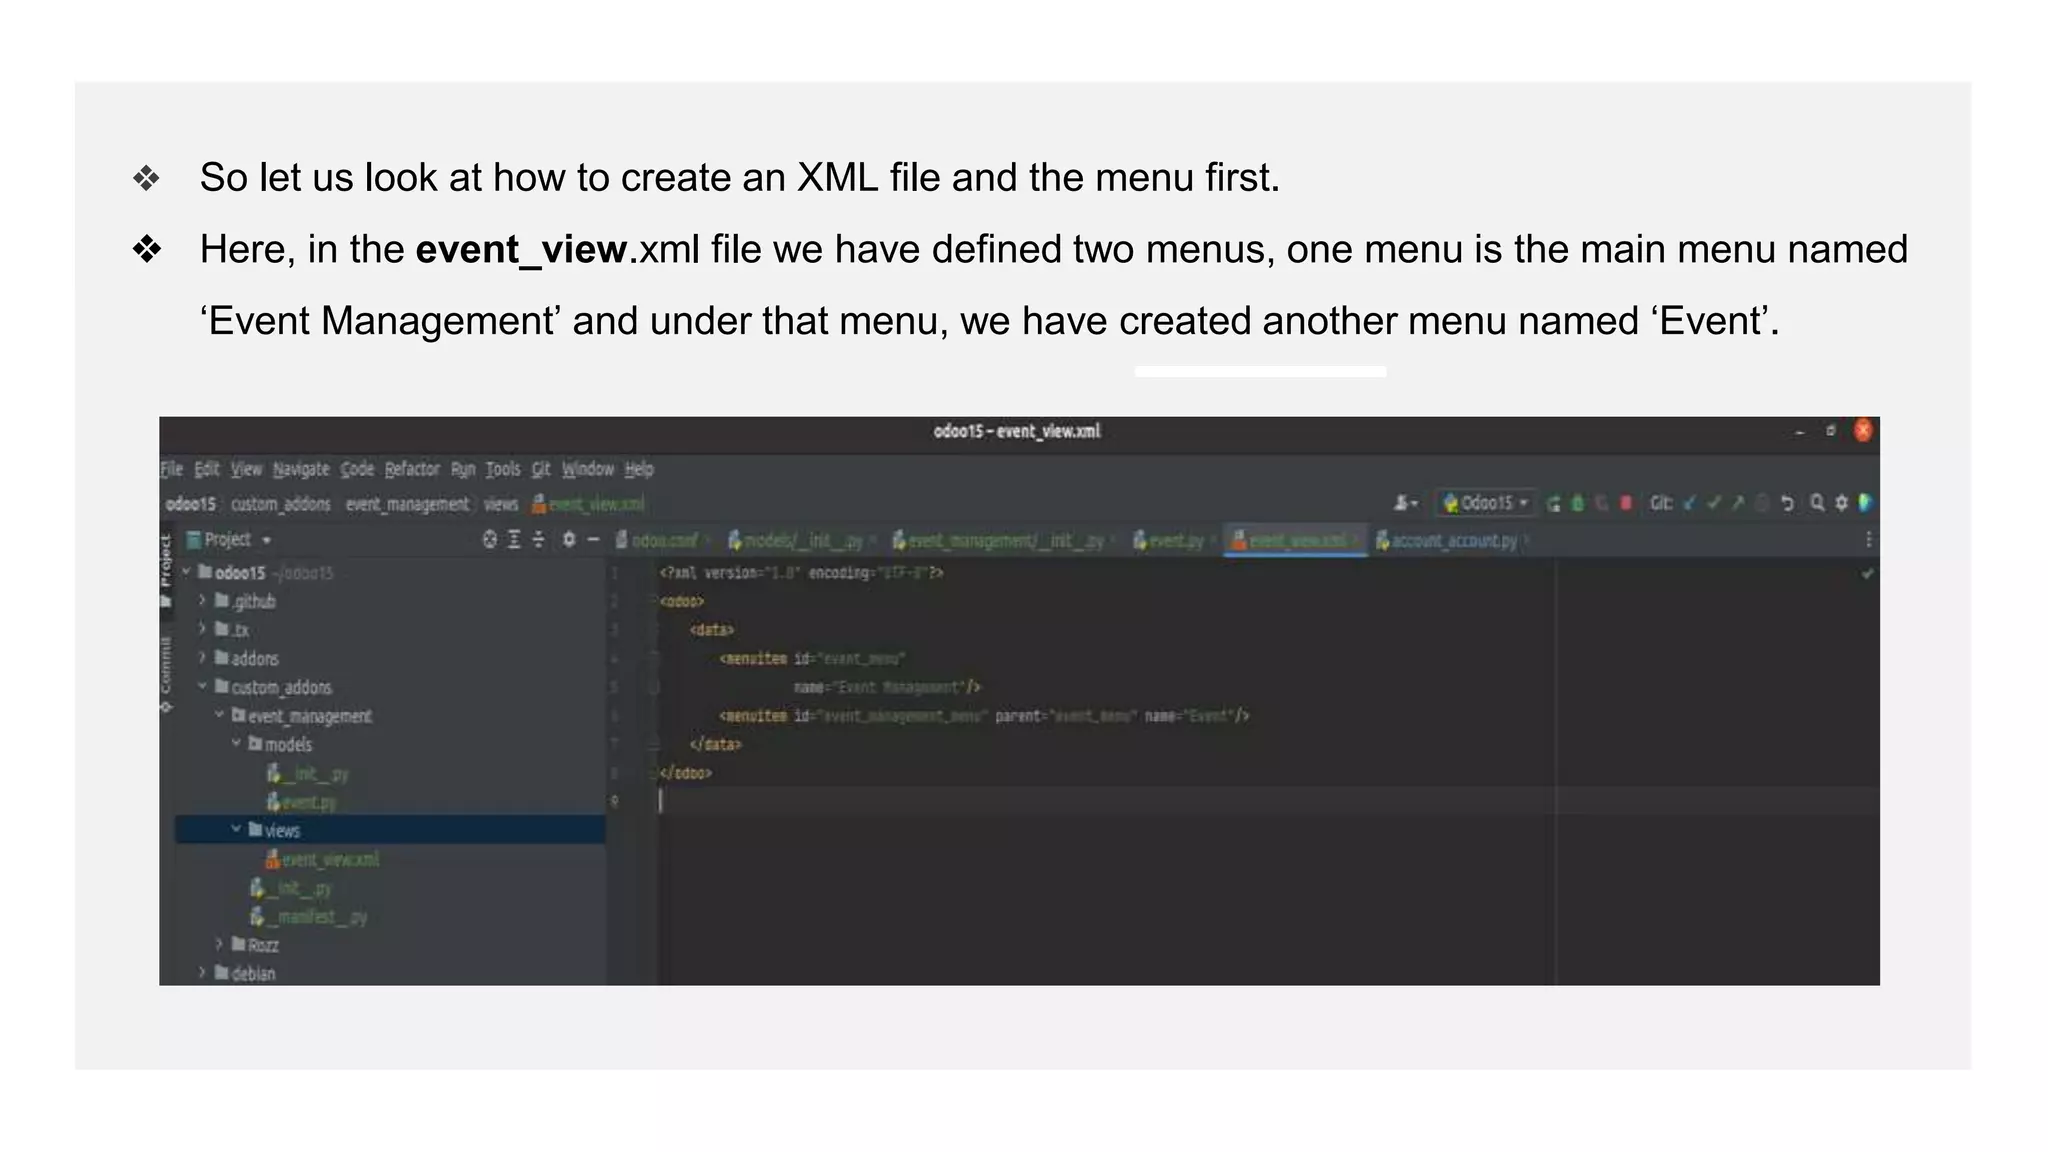The width and height of the screenshot is (2048, 1152).
Task: Click the Search Everywhere magnifier icon
Action: (x=1817, y=503)
